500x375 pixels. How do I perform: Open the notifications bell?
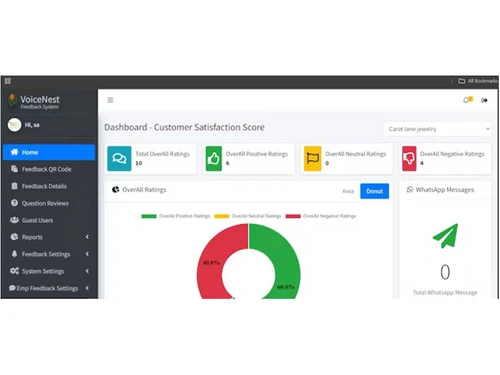468,100
